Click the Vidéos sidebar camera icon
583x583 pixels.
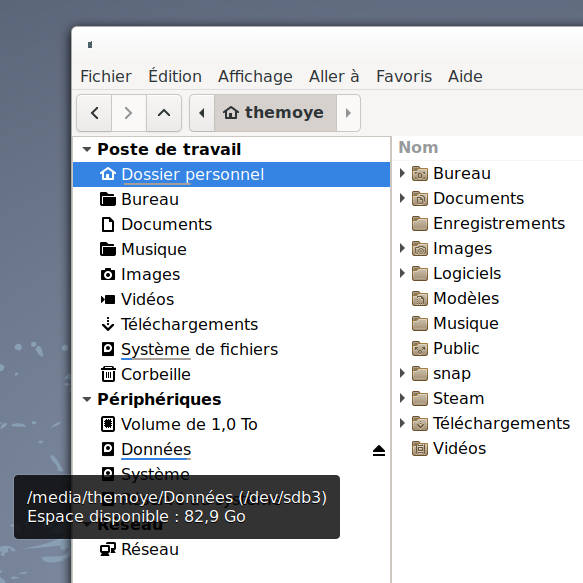click(x=108, y=299)
